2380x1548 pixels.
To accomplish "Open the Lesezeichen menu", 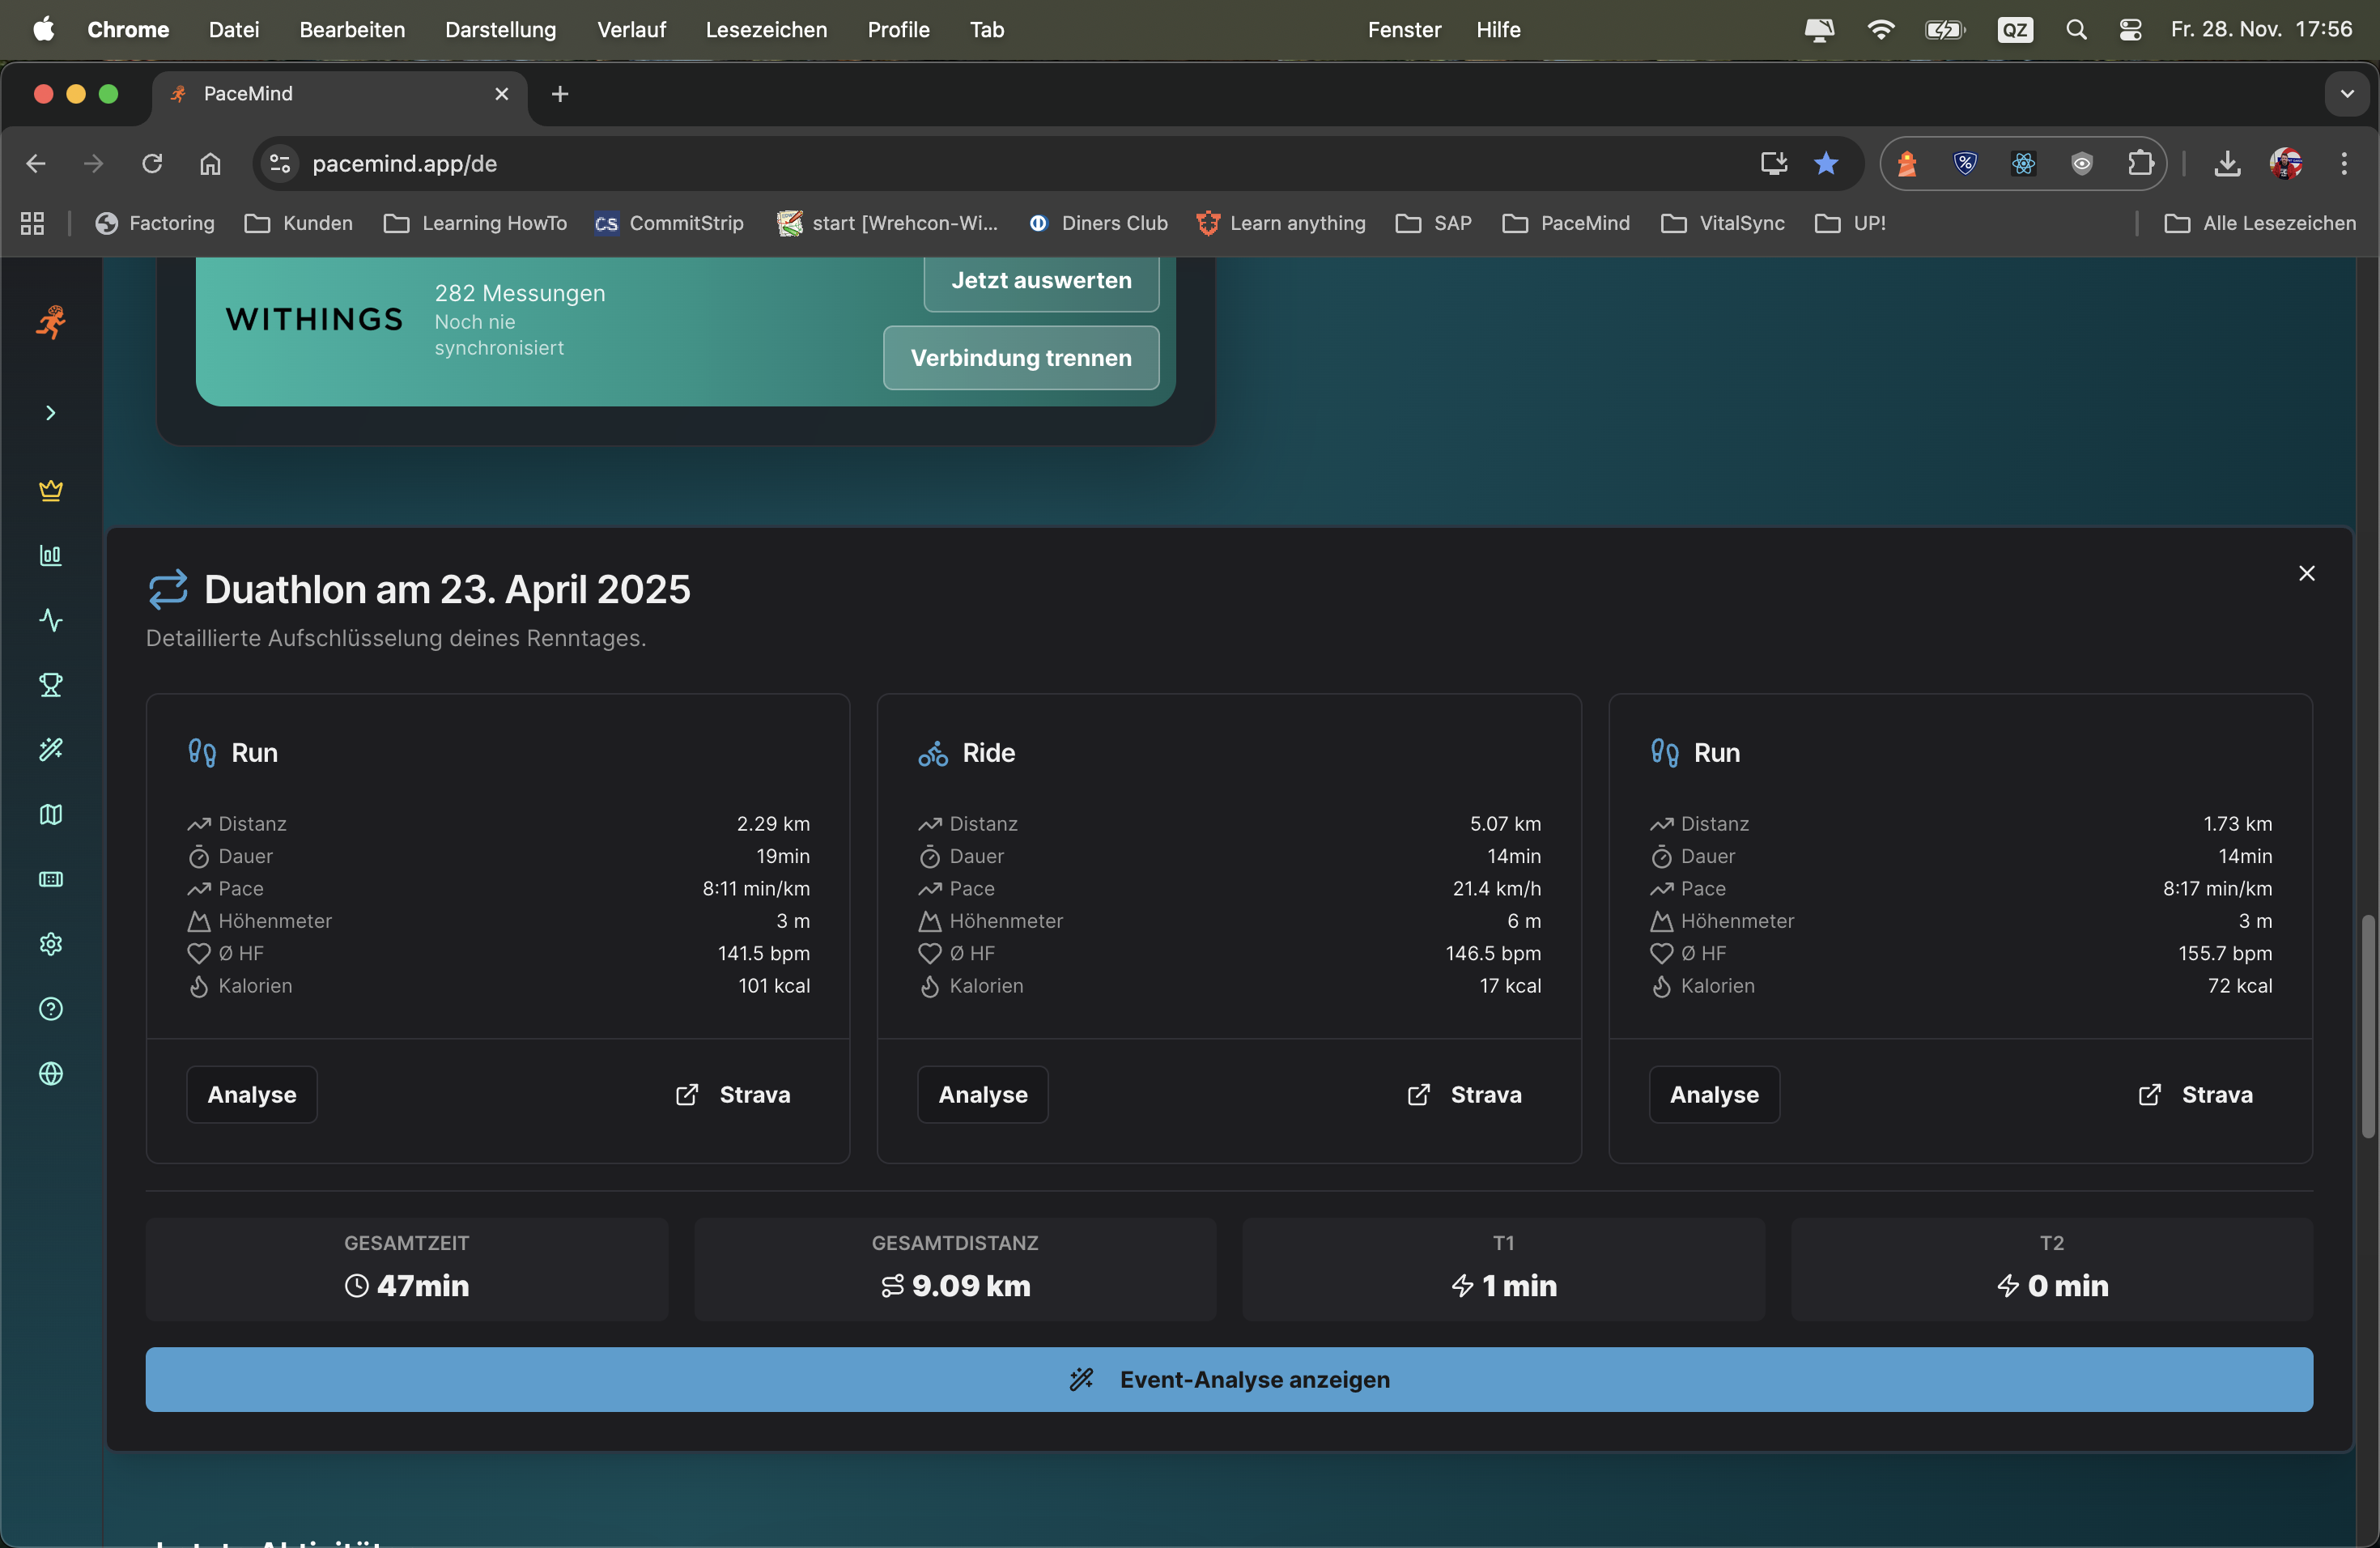I will click(766, 30).
